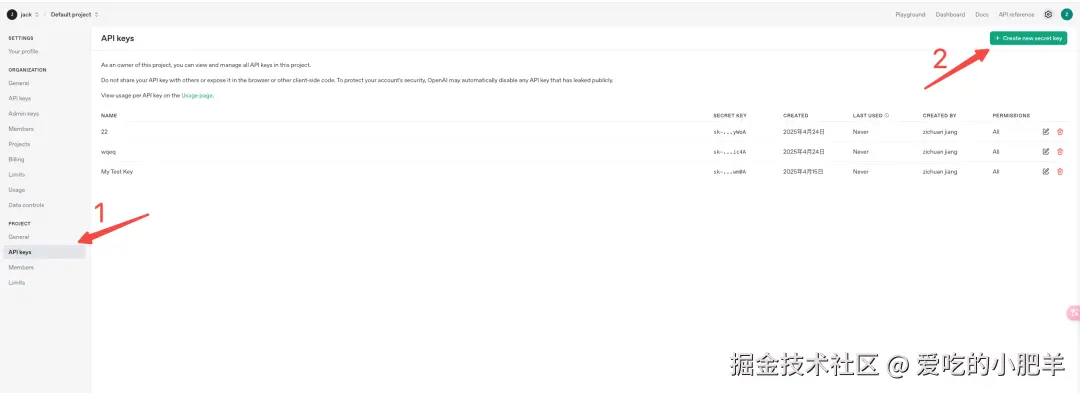Screen dimensions: 1080x393
Task: Open Members under Organization
Action: pyautogui.click(x=21, y=129)
